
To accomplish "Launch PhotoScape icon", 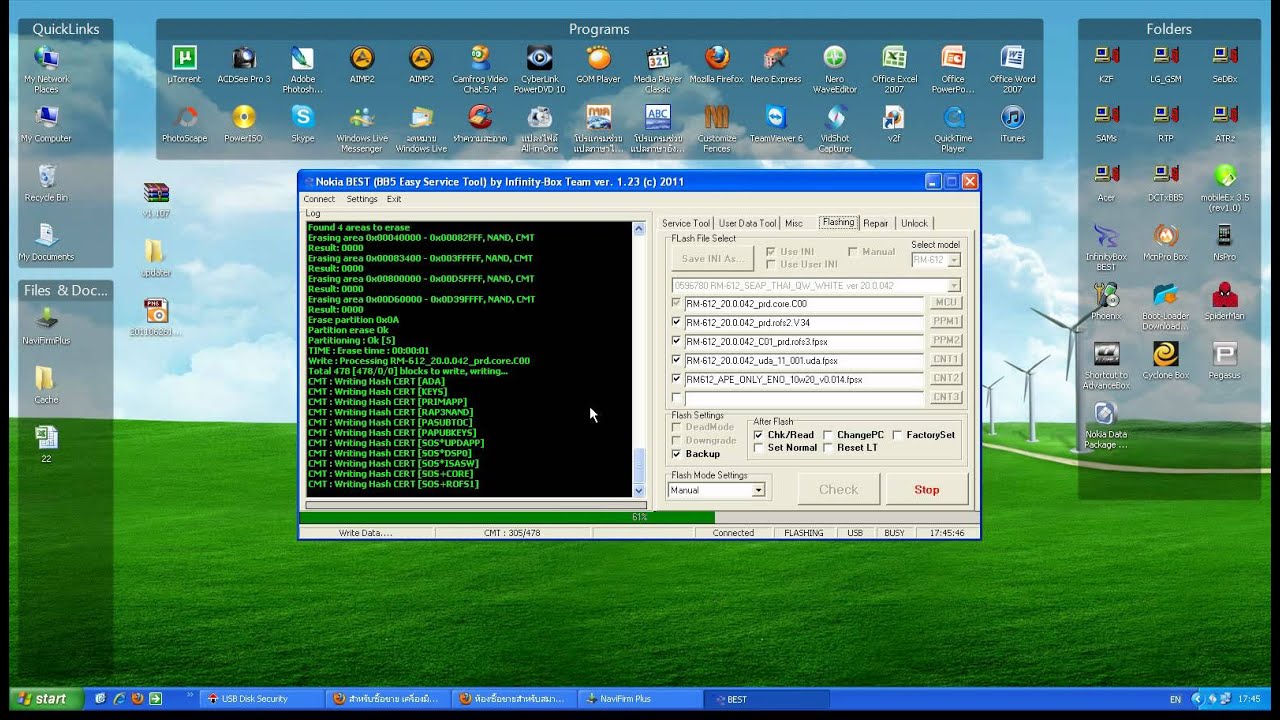I will click(184, 117).
